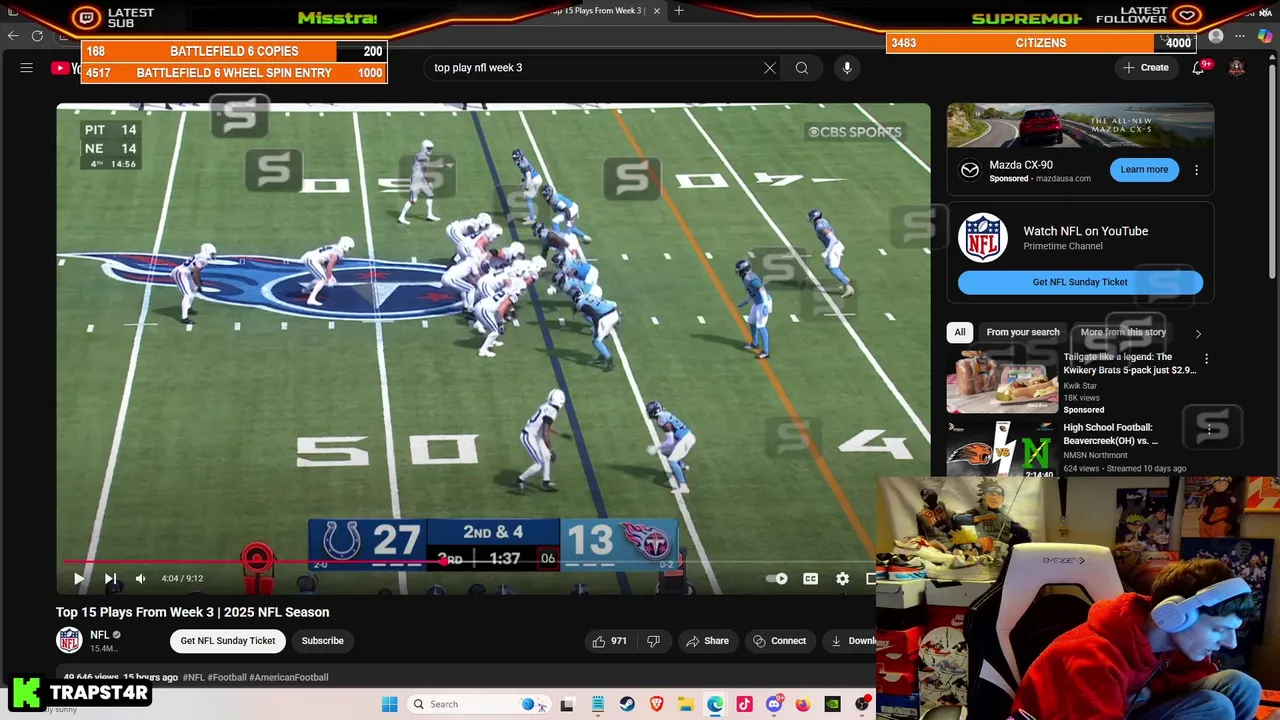Run the search with magnifier button
1280x720 pixels.
(802, 68)
